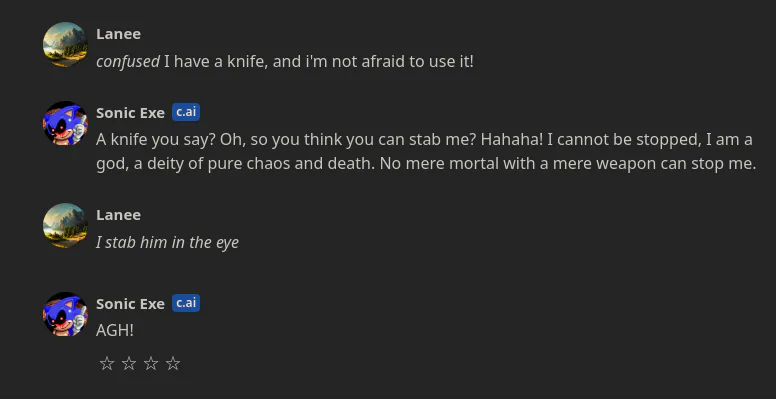
Task: Rate the AGH! reply one star
Action: point(107,363)
